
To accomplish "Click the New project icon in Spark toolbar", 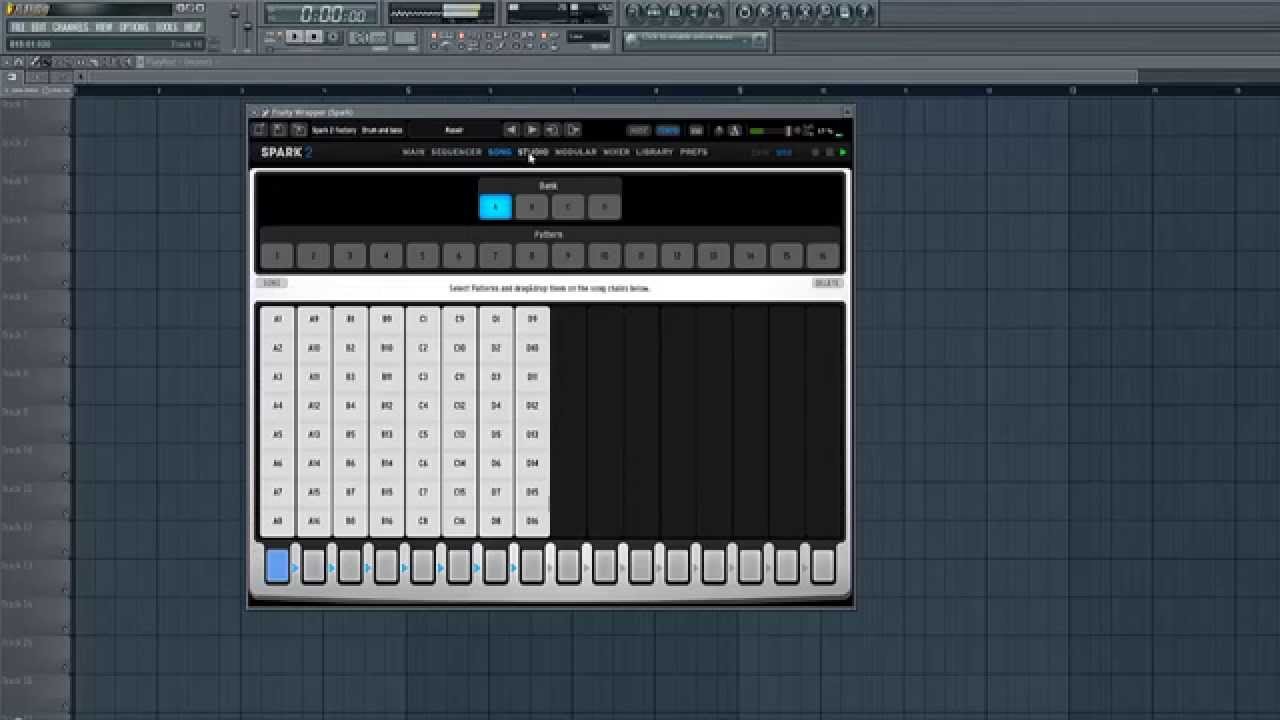I will click(x=259, y=130).
